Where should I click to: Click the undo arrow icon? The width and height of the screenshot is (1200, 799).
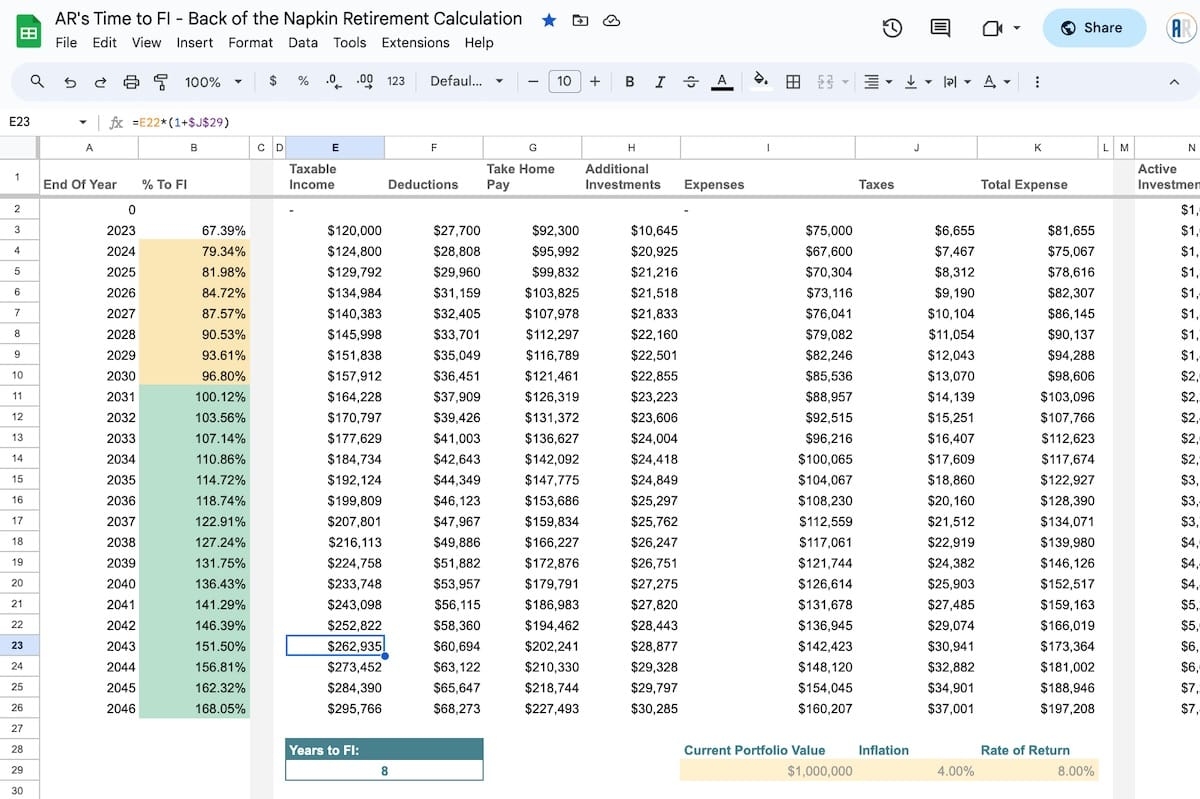(69, 82)
